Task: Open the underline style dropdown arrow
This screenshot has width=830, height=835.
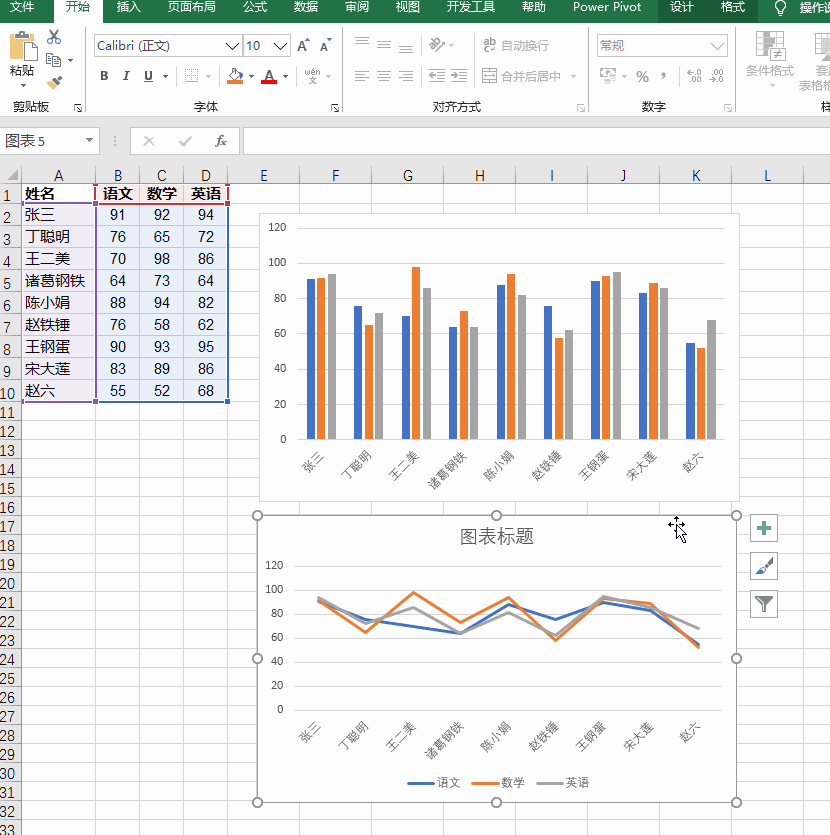Action: tap(166, 77)
